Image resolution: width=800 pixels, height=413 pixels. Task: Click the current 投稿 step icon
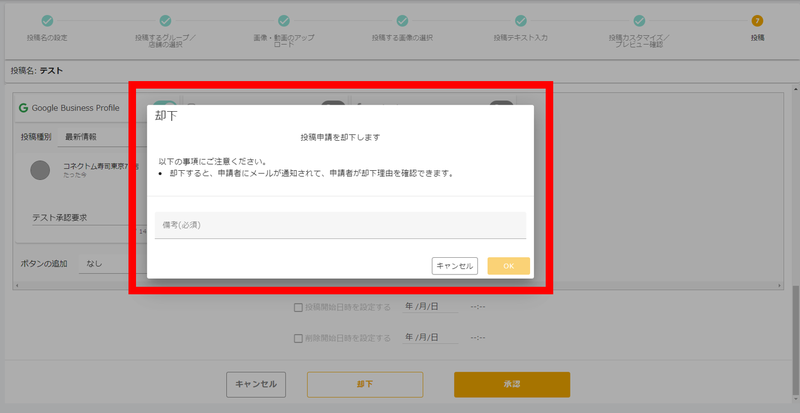(x=756, y=20)
